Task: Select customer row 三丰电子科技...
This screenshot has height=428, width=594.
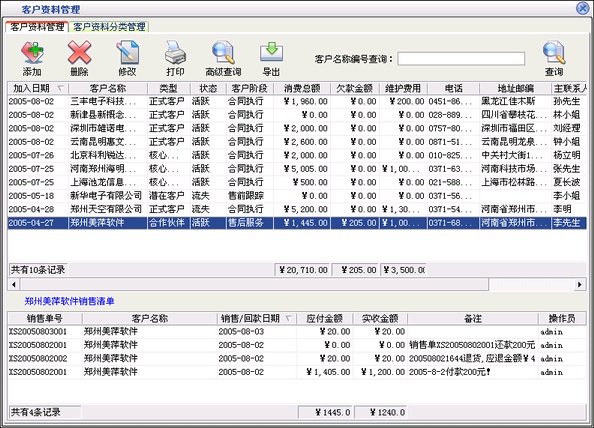Action: 297,101
